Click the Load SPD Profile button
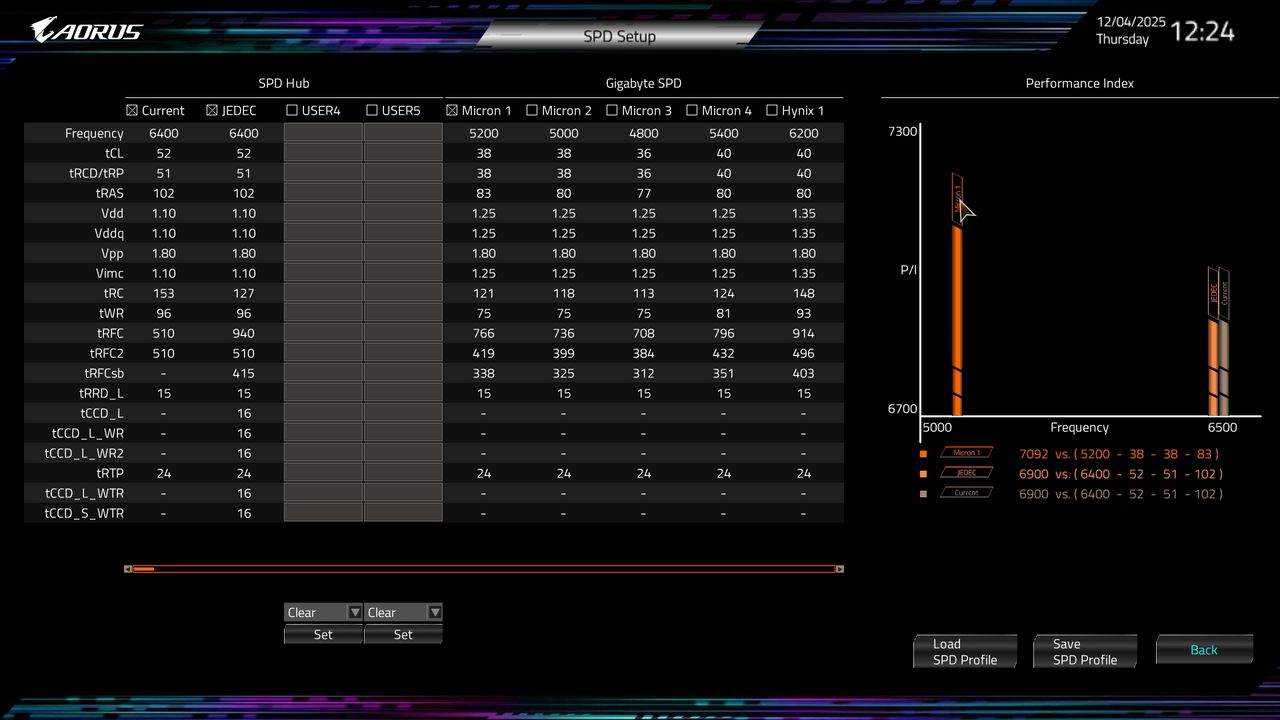This screenshot has height=720, width=1280. 964,650
